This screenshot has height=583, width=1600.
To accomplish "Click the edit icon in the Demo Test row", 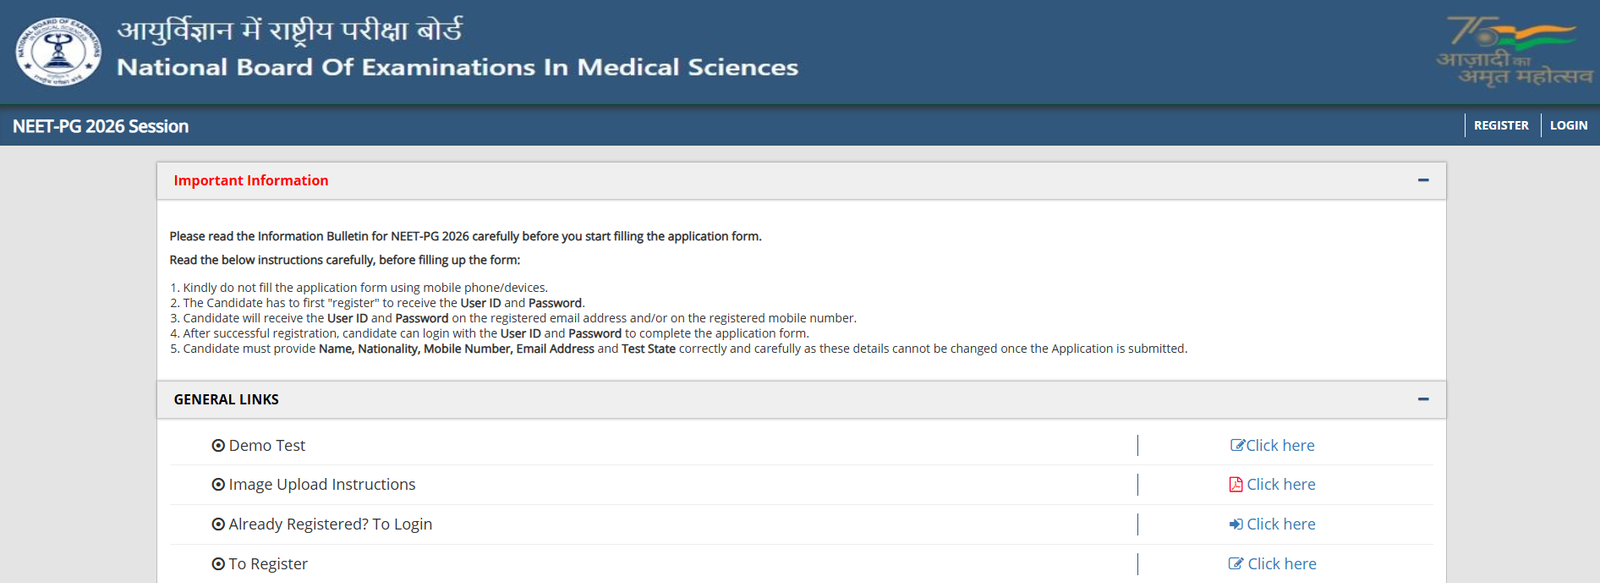I will [x=1237, y=446].
